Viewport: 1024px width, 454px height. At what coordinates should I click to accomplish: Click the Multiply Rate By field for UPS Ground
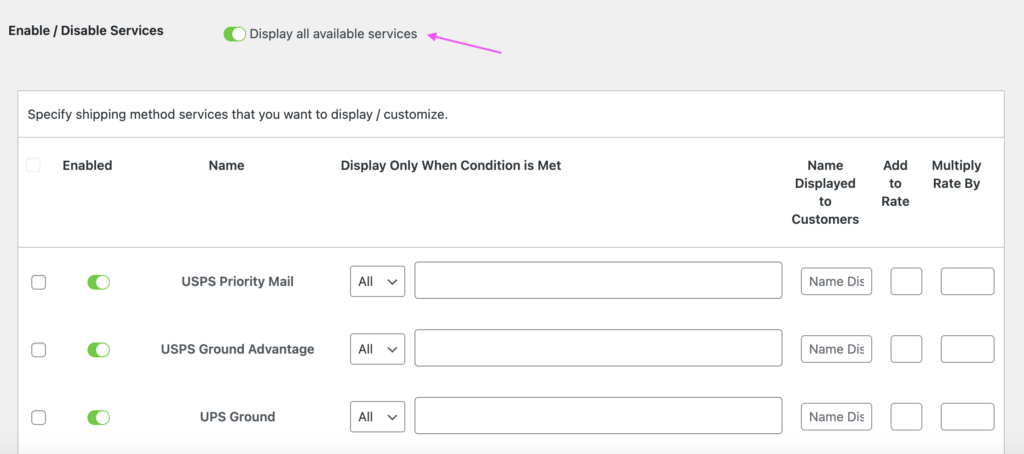tap(967, 417)
